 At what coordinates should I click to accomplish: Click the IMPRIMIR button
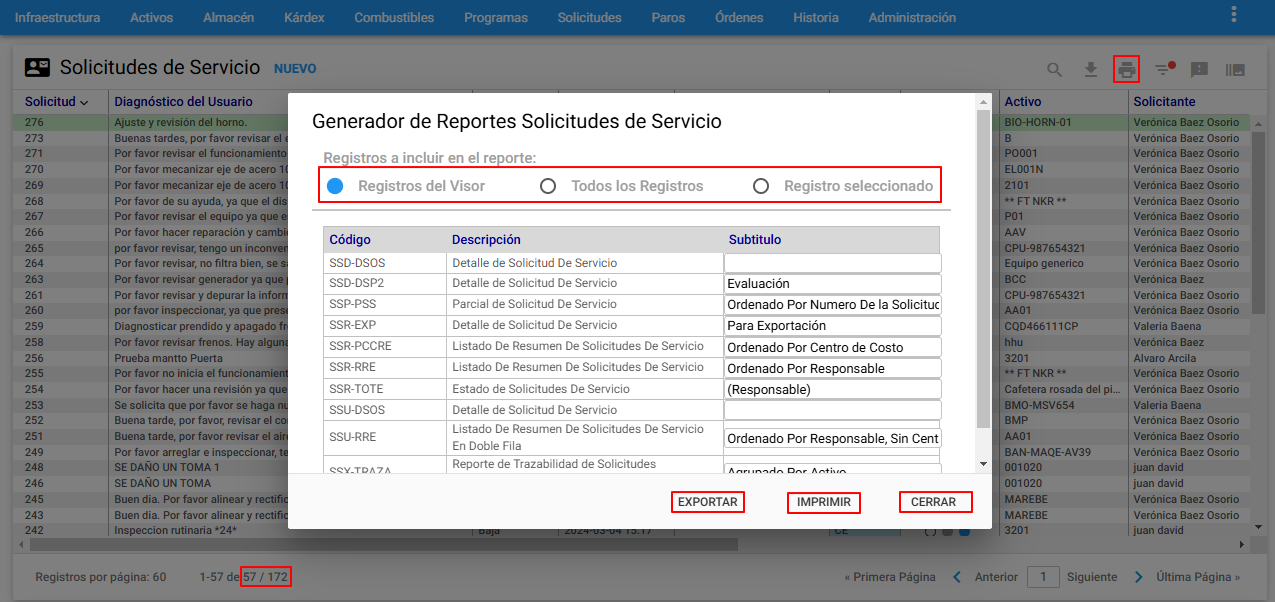[x=824, y=502]
